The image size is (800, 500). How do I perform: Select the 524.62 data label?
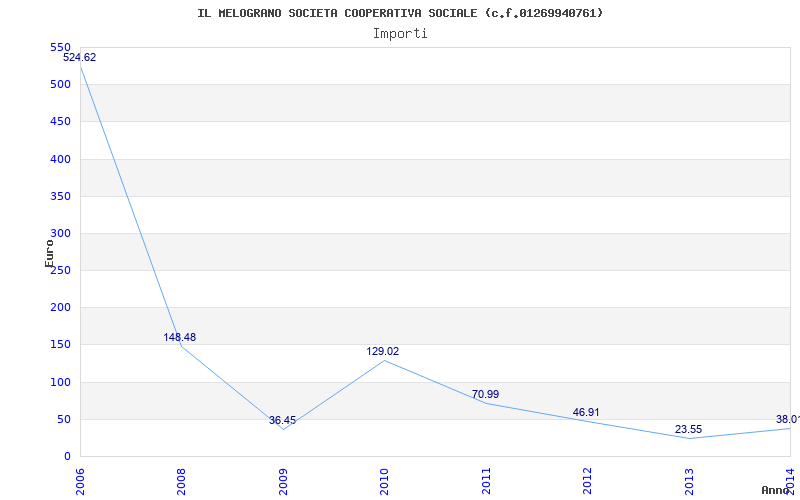click(80, 58)
